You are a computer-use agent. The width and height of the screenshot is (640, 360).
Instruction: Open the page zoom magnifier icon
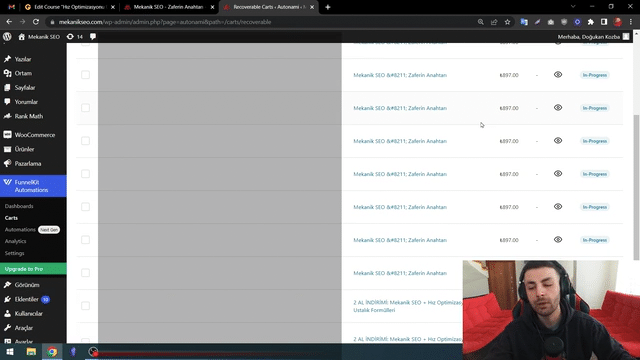[x=481, y=22]
